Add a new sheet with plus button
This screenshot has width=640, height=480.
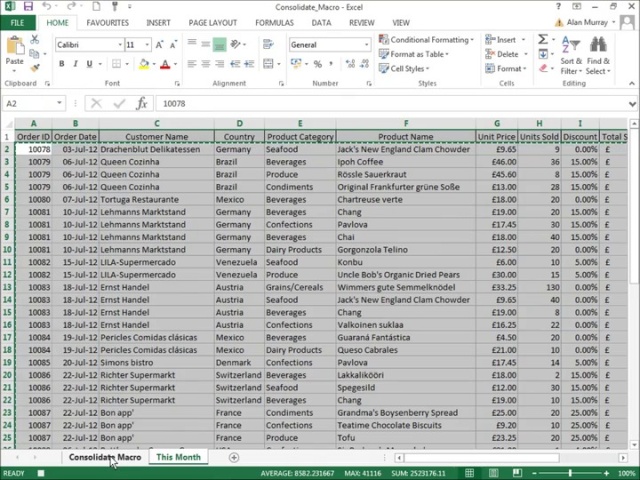point(234,458)
